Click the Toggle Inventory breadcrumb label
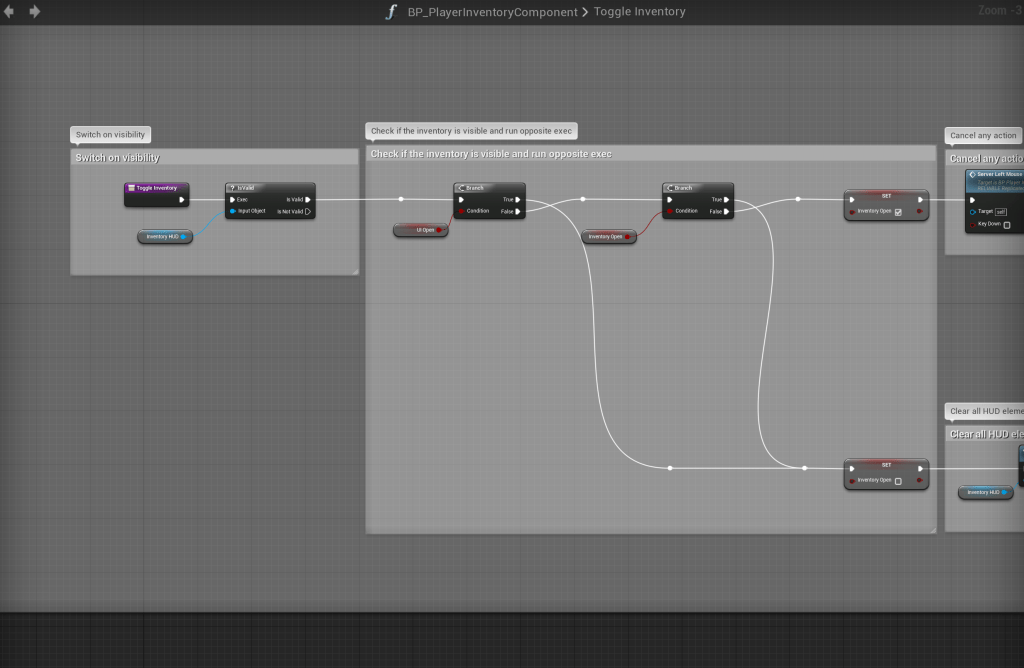The width and height of the screenshot is (1024, 668). click(640, 12)
